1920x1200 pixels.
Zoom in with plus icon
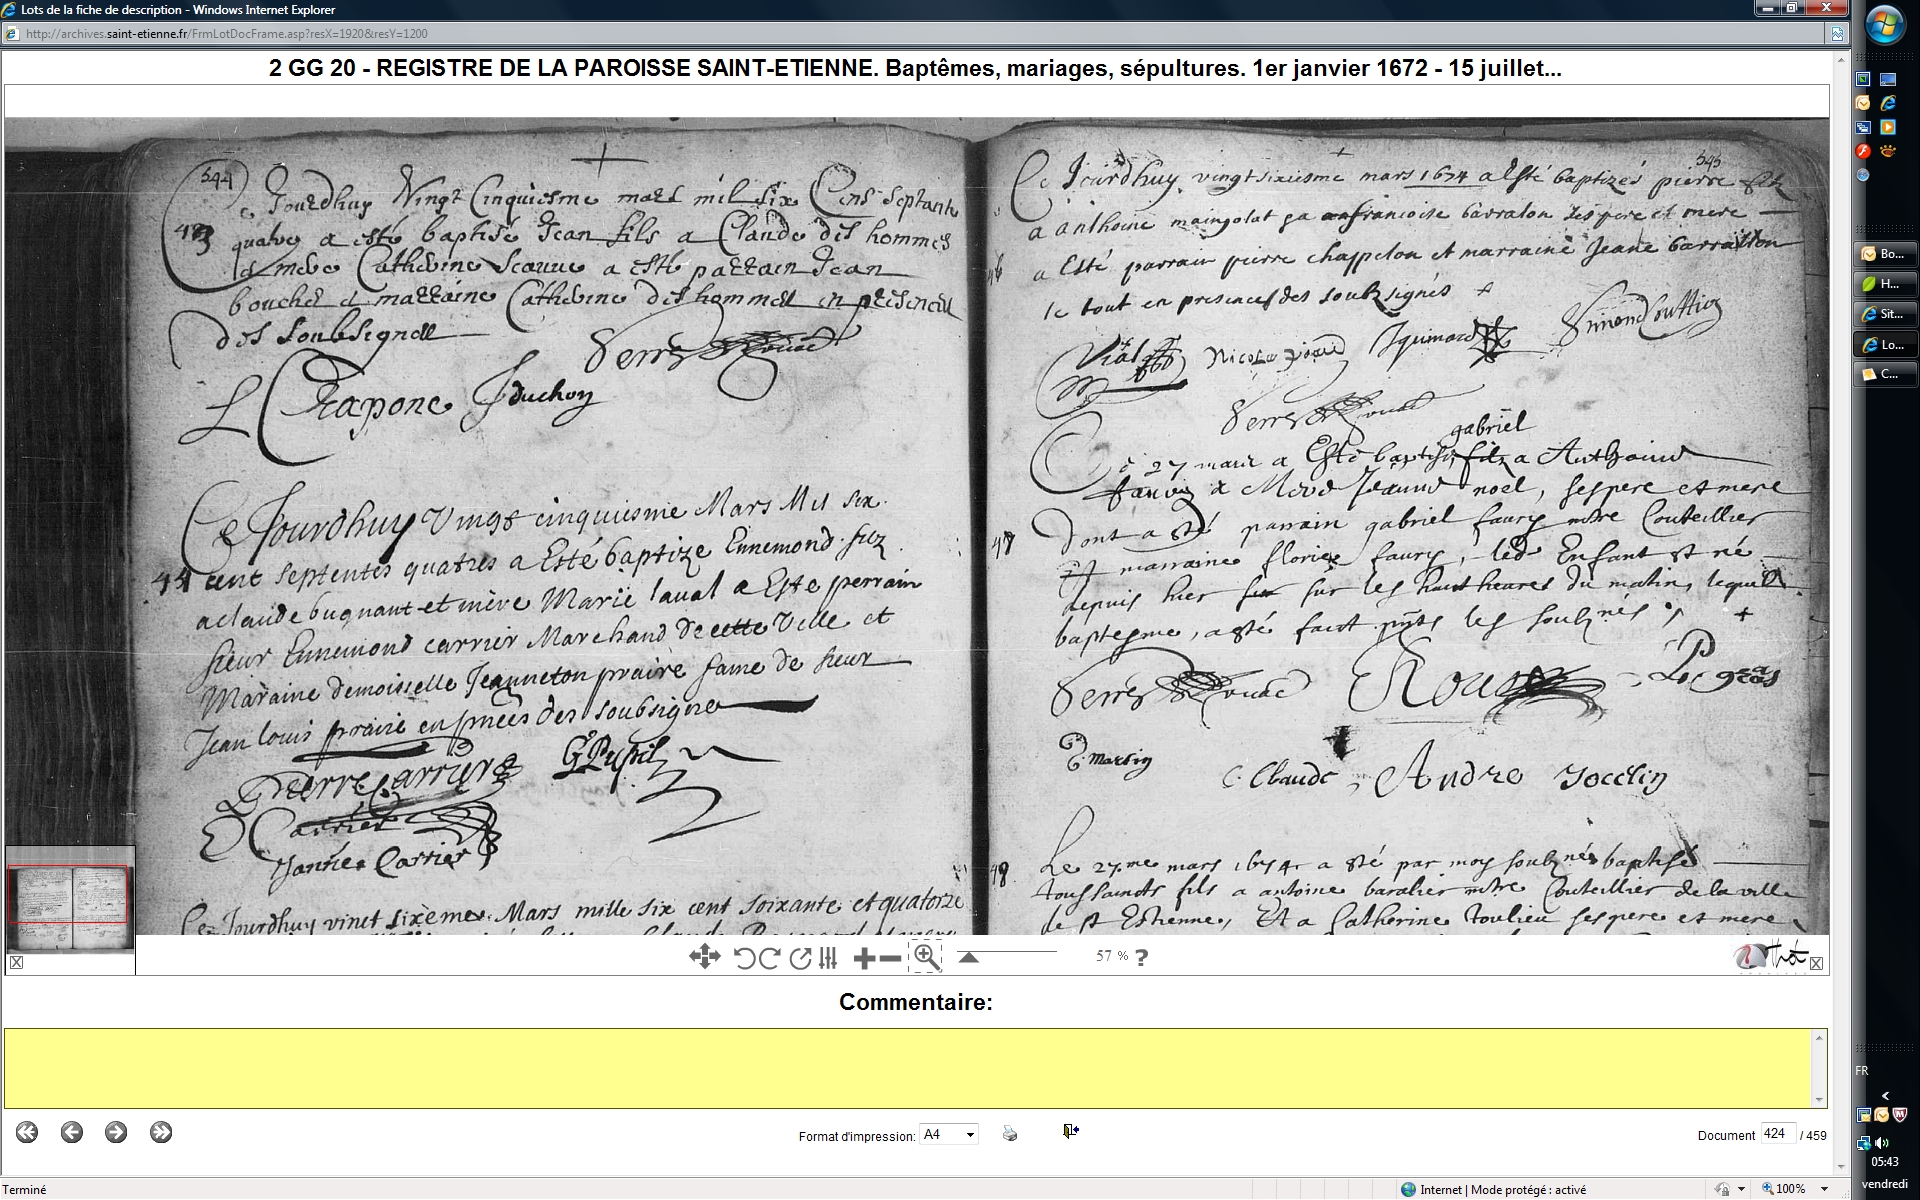864,958
